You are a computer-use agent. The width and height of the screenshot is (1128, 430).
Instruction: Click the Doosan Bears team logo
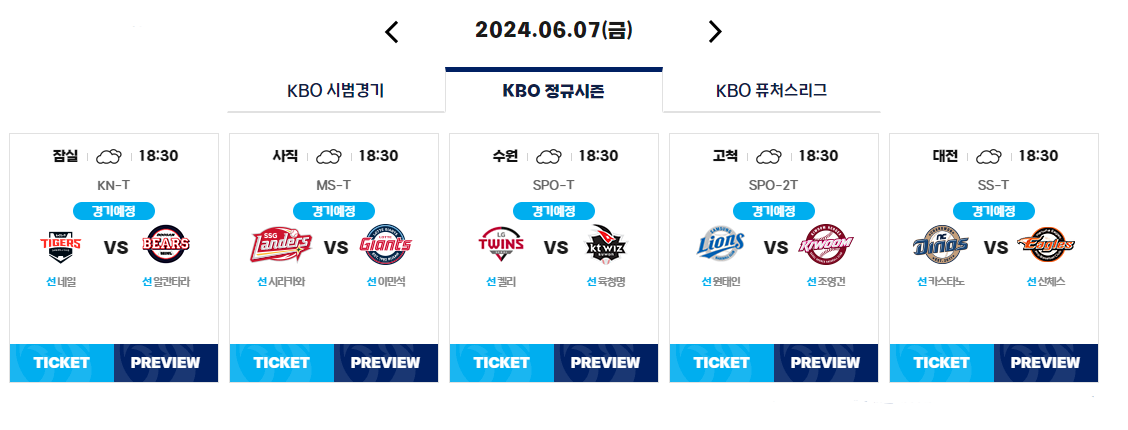coord(167,245)
